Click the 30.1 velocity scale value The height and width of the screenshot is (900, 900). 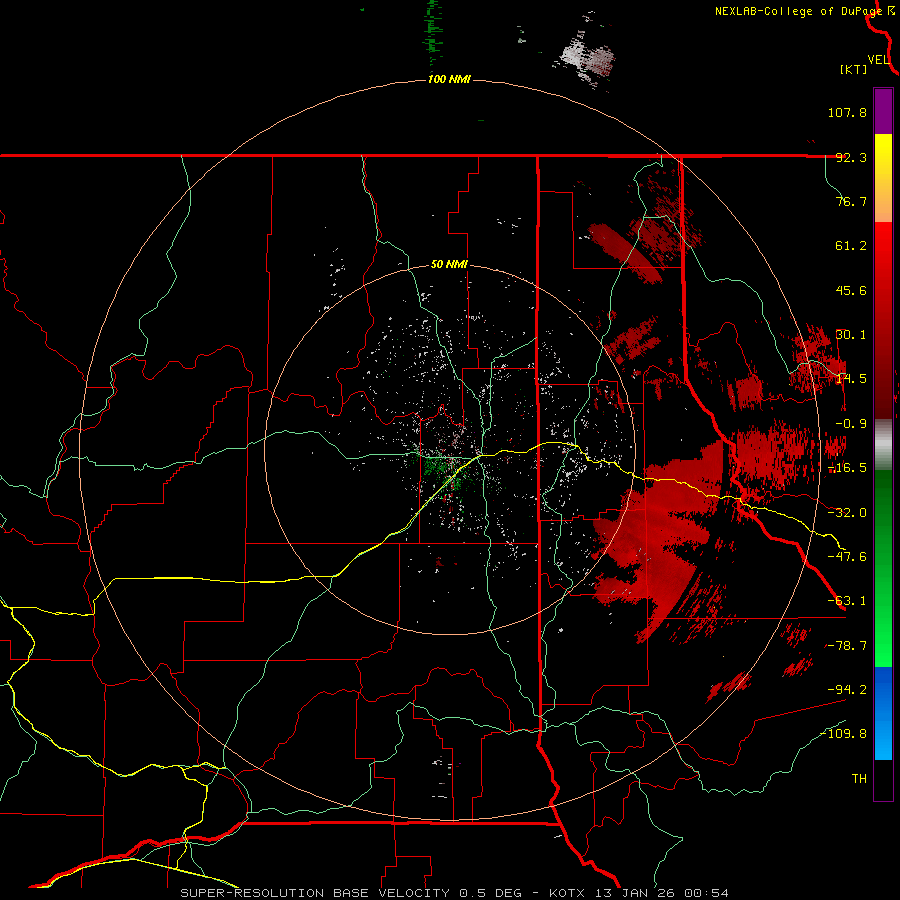point(851,335)
